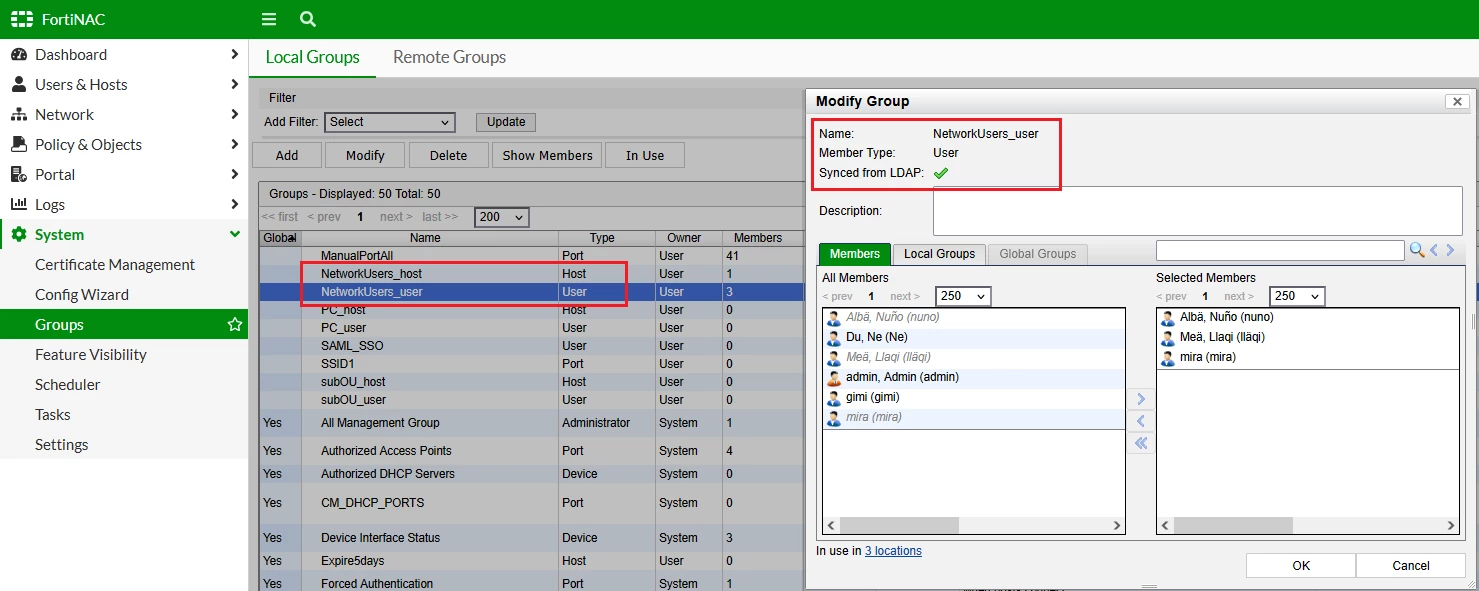Click the remove member left arrow
This screenshot has width=1479, height=591.
tap(1141, 421)
